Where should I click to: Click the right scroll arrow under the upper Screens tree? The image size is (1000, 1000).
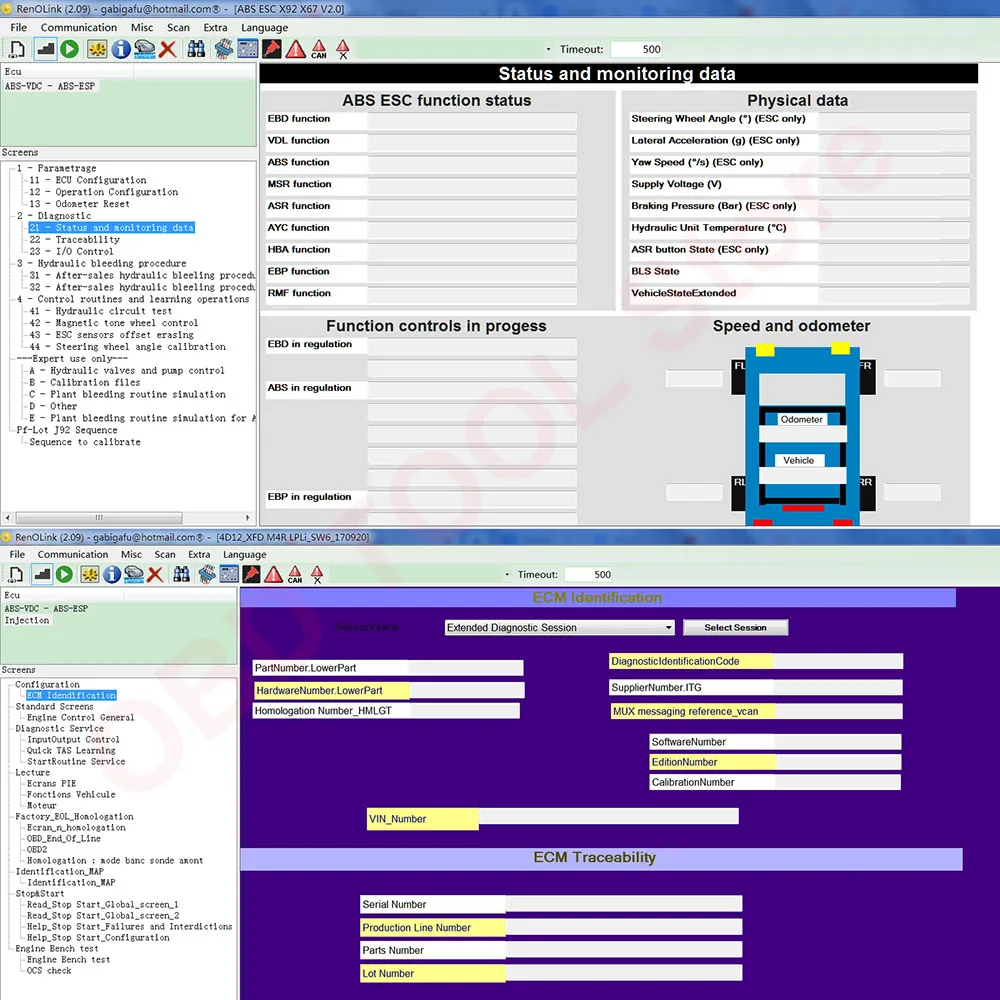point(247,517)
